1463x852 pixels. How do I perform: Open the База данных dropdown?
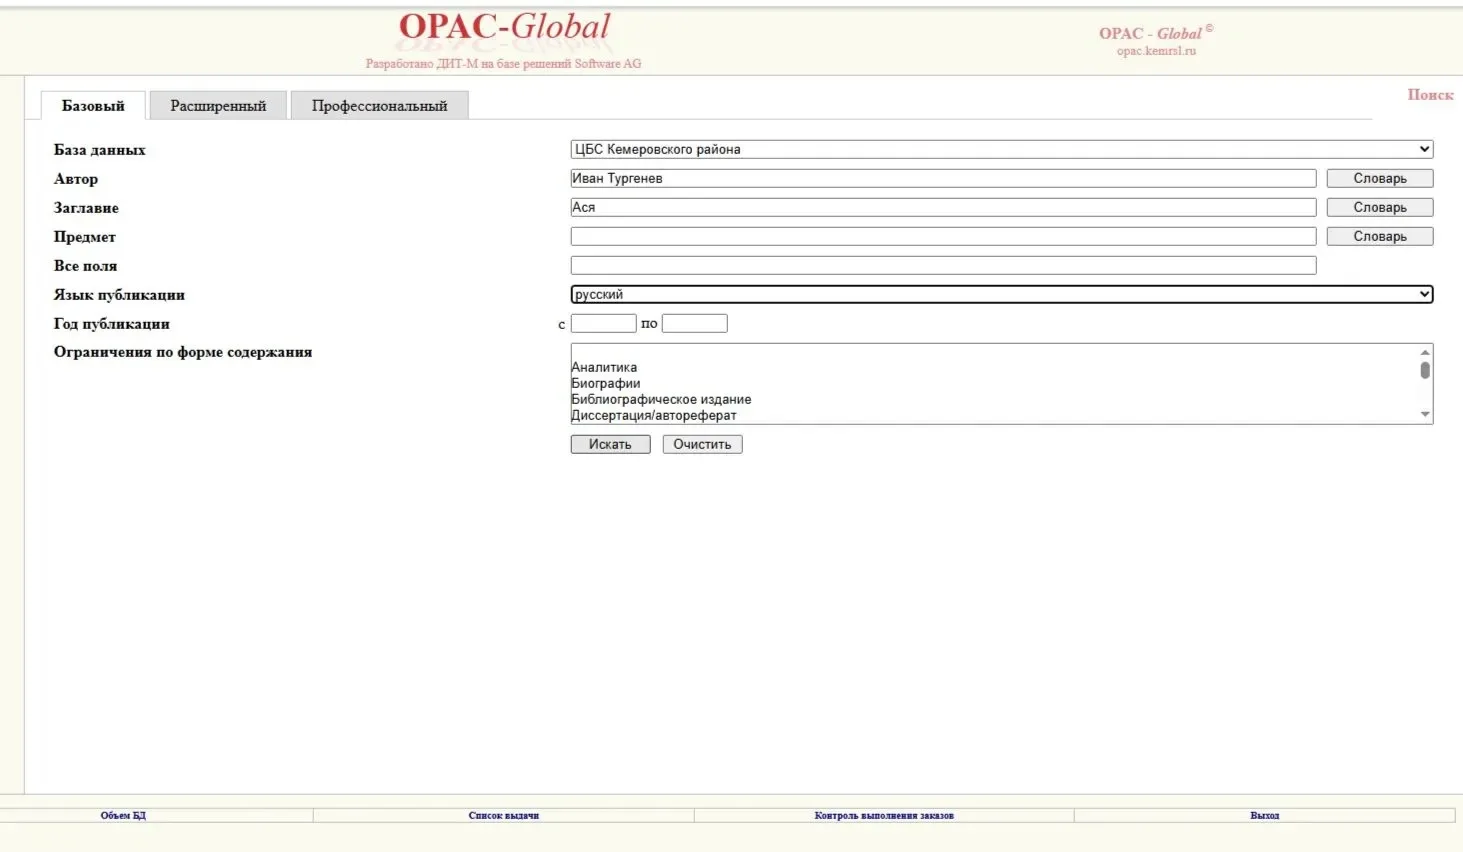point(1001,149)
